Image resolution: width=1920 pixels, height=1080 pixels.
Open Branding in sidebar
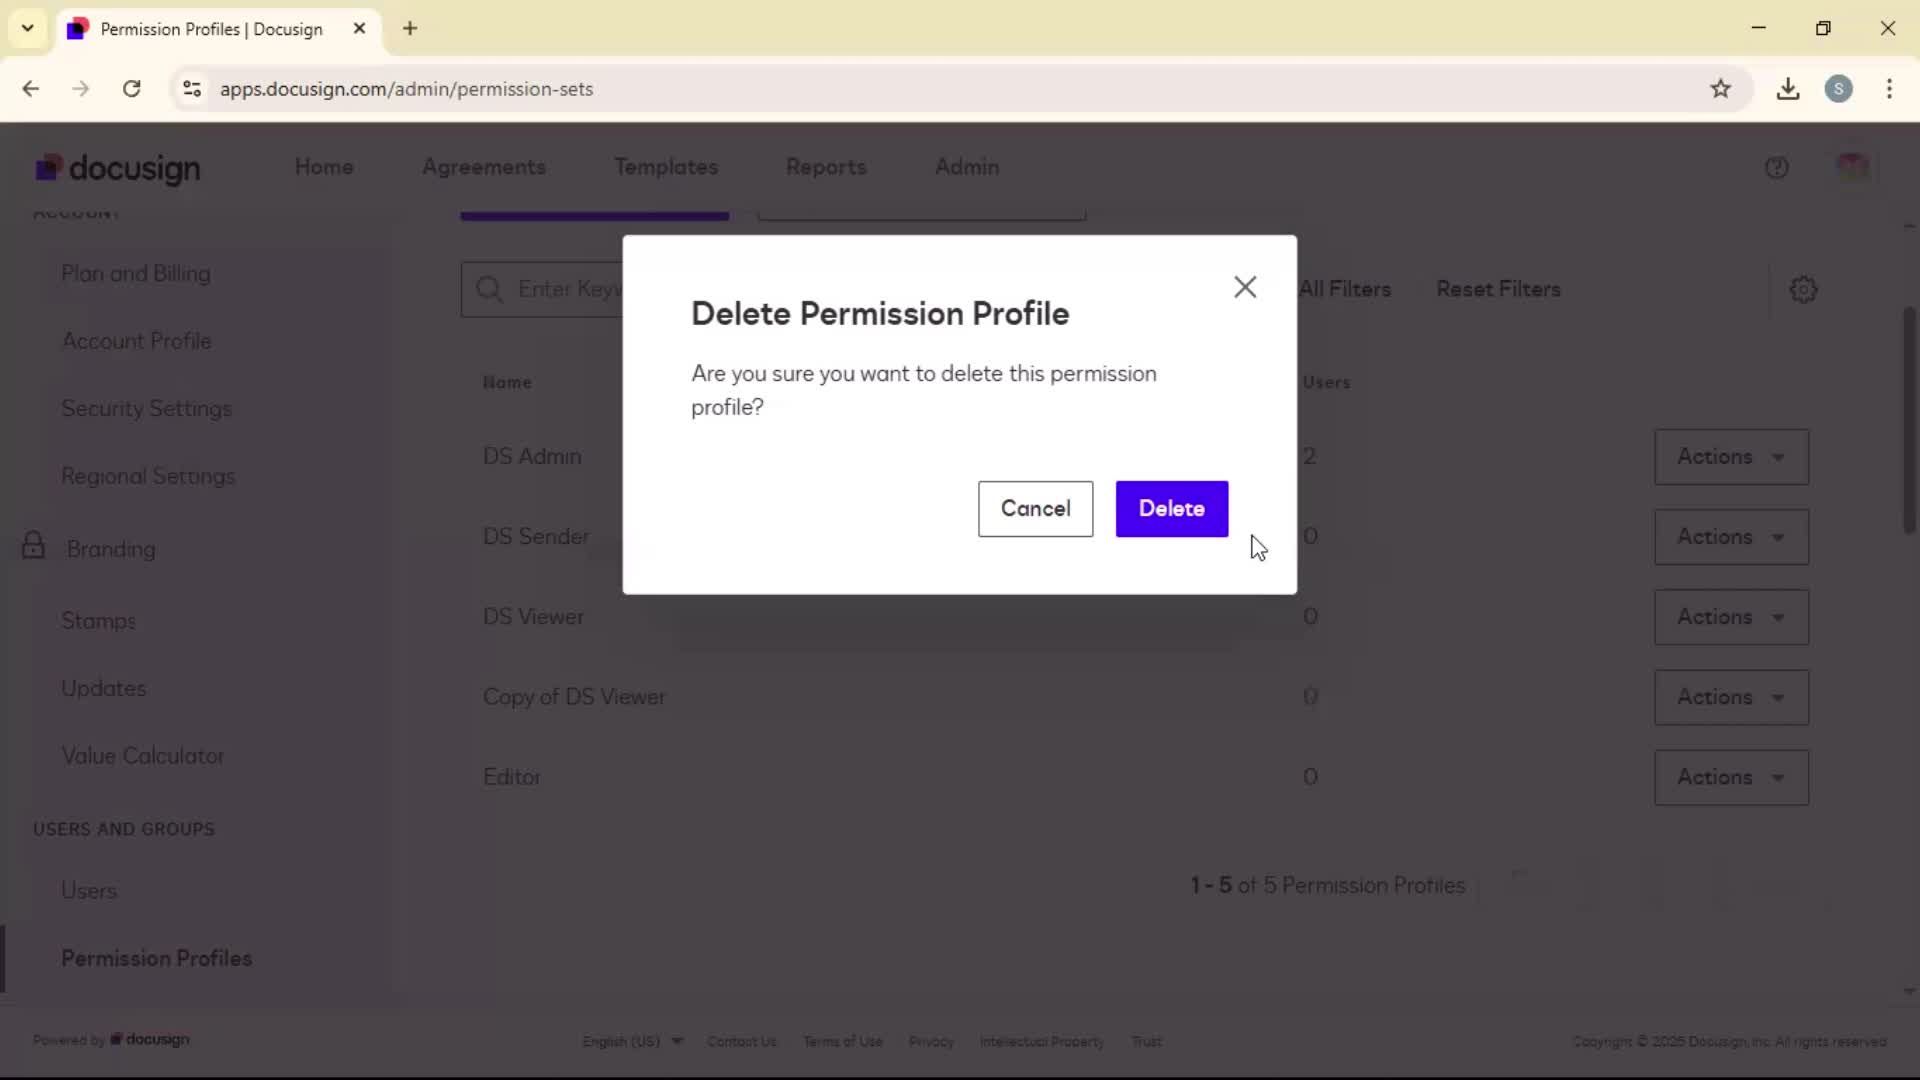pos(111,549)
